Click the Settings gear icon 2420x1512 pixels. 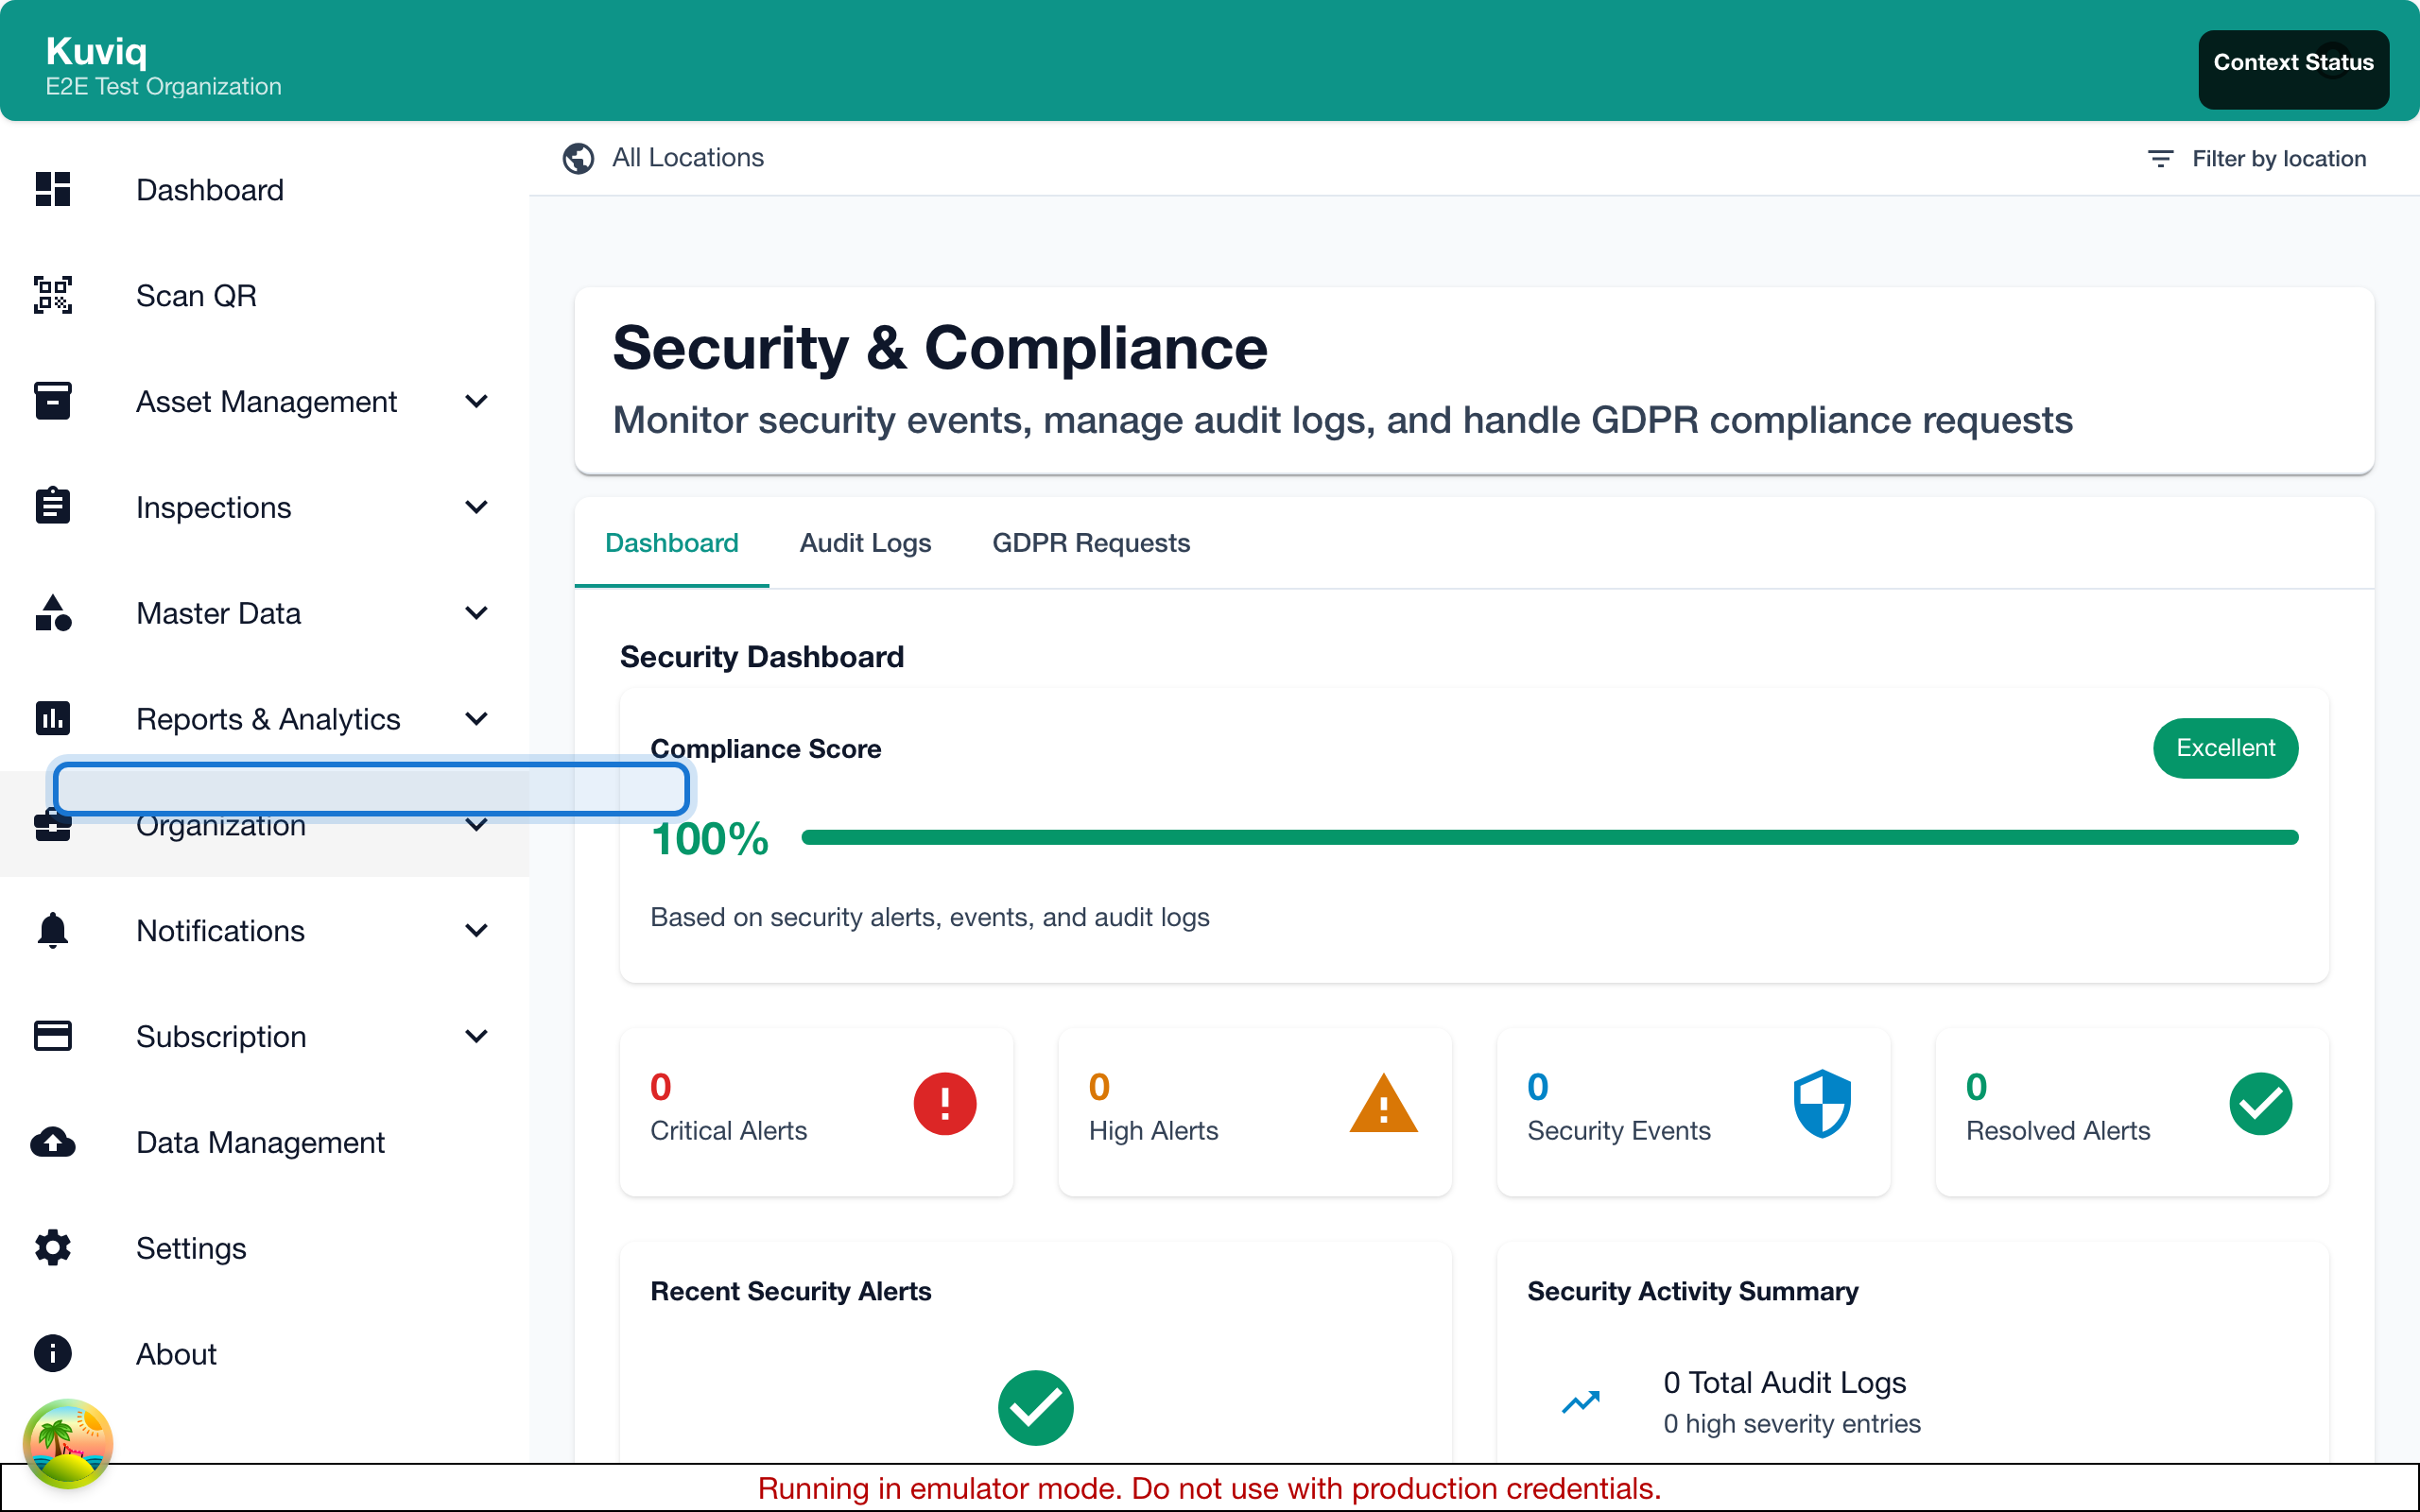tap(52, 1248)
